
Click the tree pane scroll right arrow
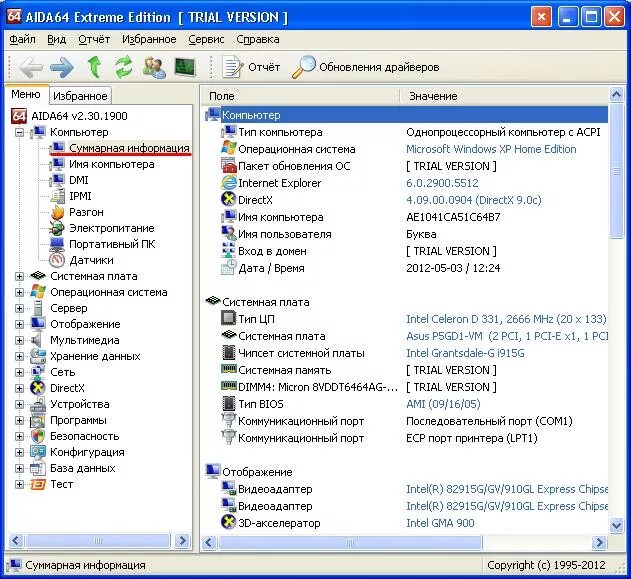coord(182,540)
